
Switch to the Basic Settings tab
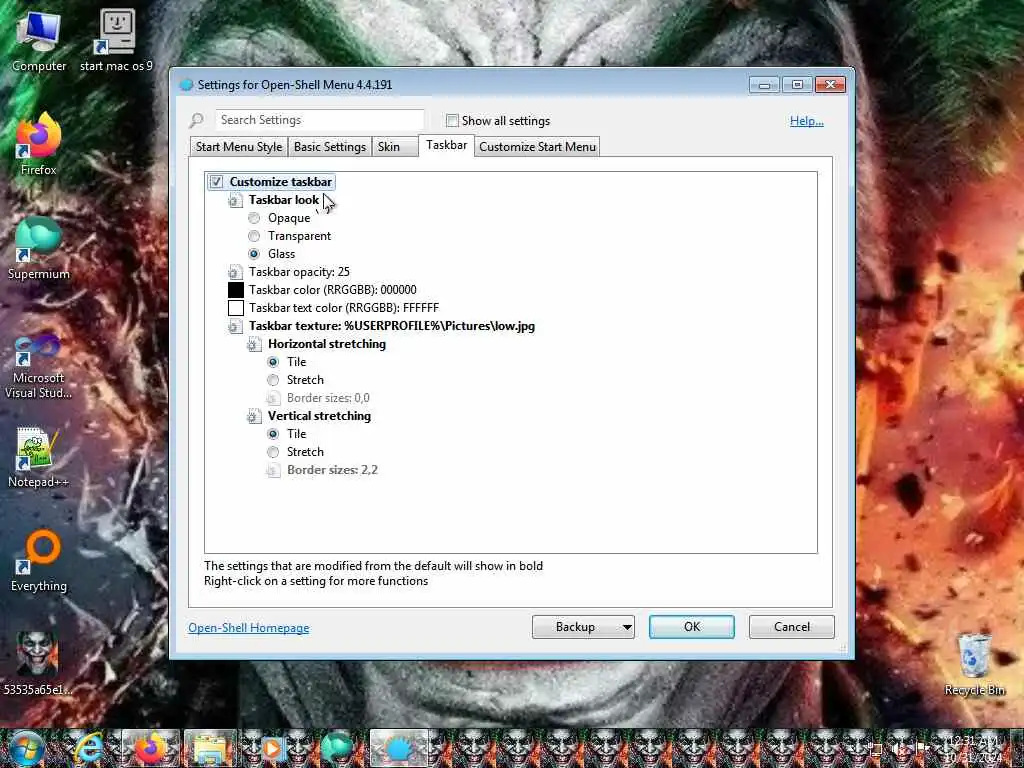coord(330,147)
